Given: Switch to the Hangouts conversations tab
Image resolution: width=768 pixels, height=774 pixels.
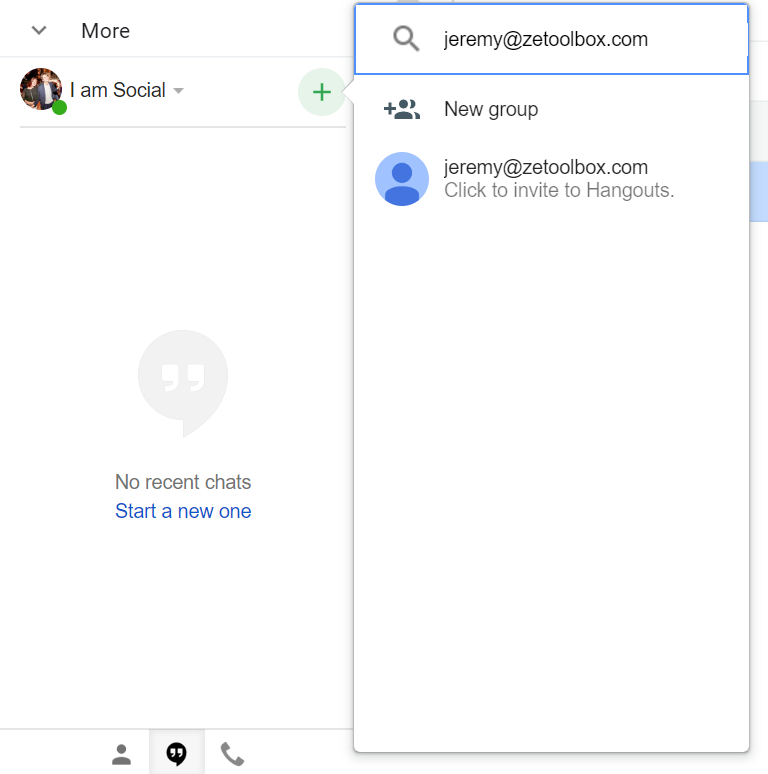Looking at the screenshot, I should pyautogui.click(x=177, y=753).
